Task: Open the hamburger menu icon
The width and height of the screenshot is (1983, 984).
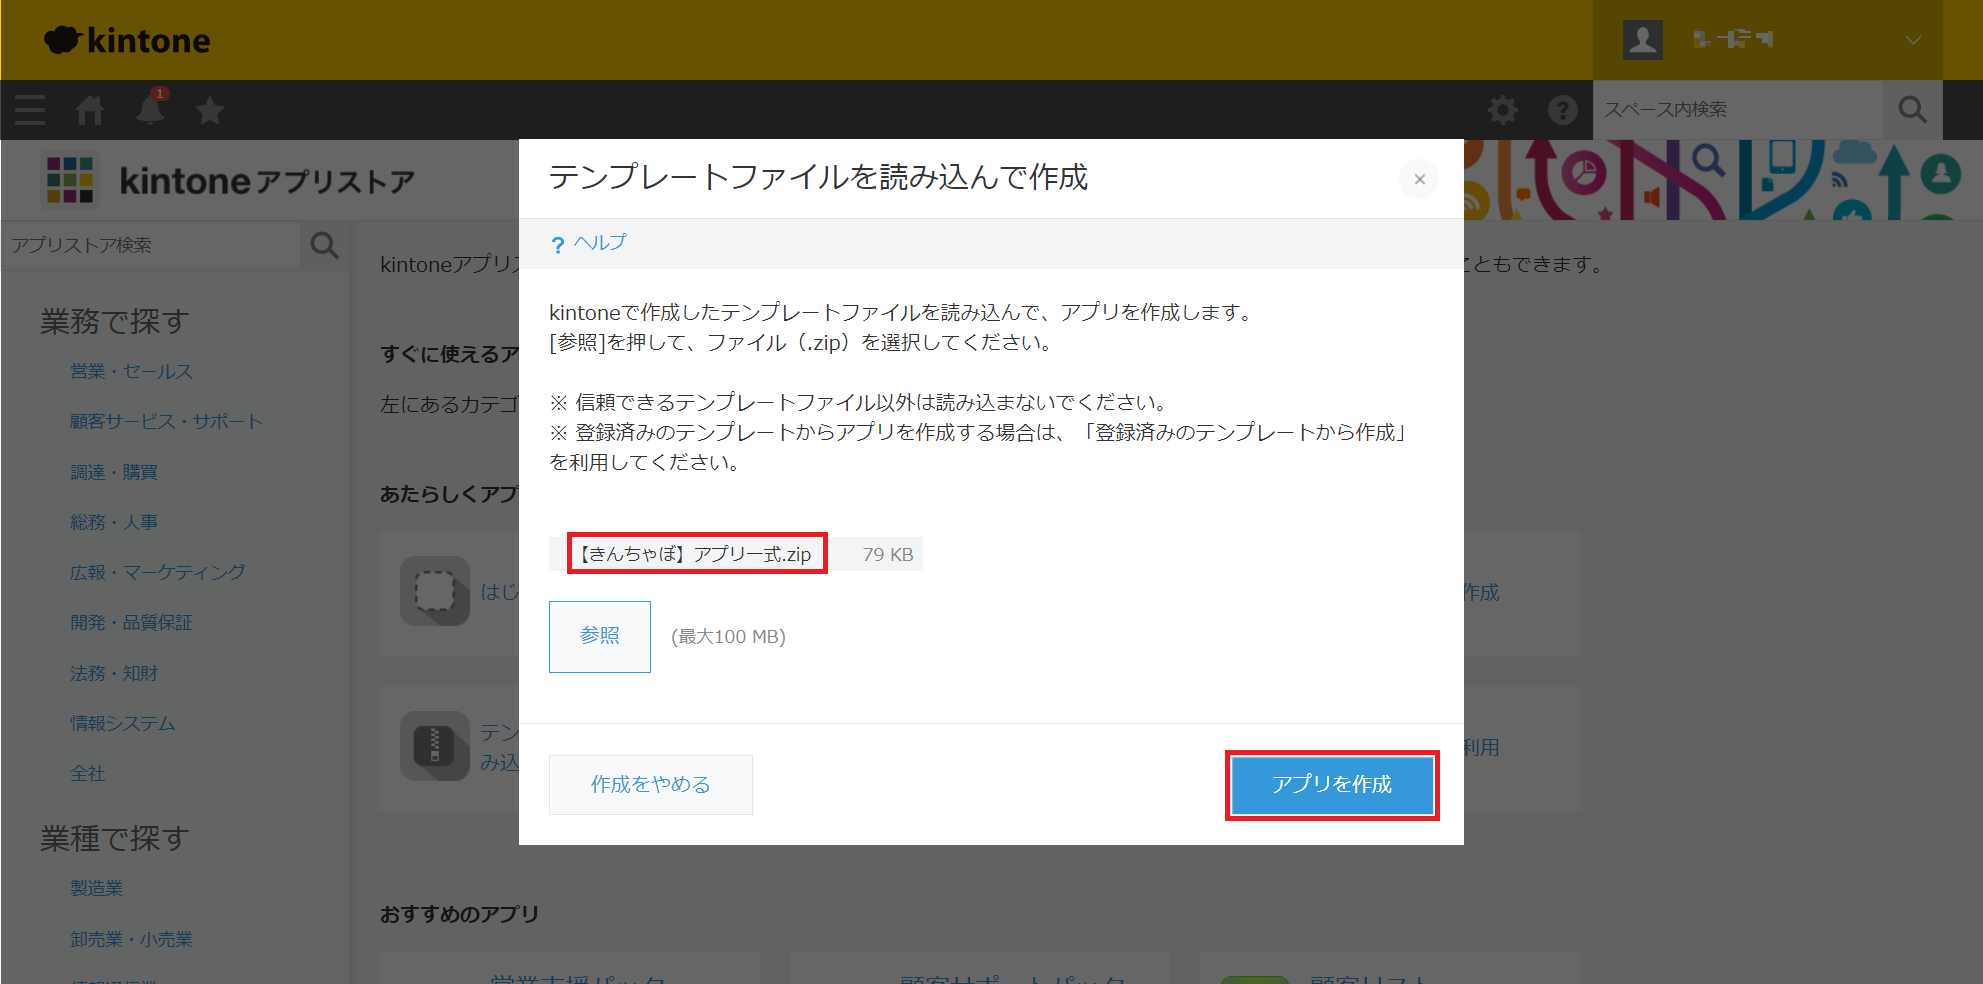Action: (x=30, y=110)
